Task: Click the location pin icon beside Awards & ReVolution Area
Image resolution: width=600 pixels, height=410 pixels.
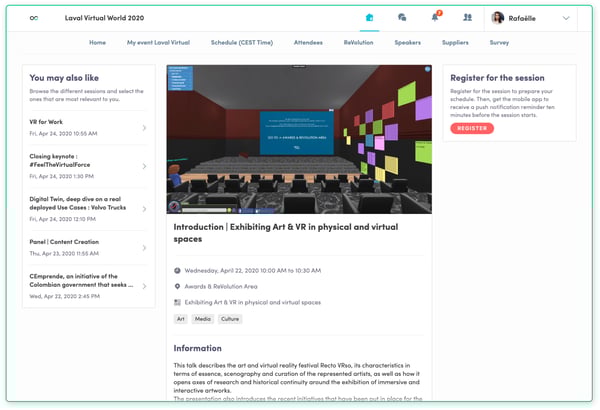Action: coord(177,286)
